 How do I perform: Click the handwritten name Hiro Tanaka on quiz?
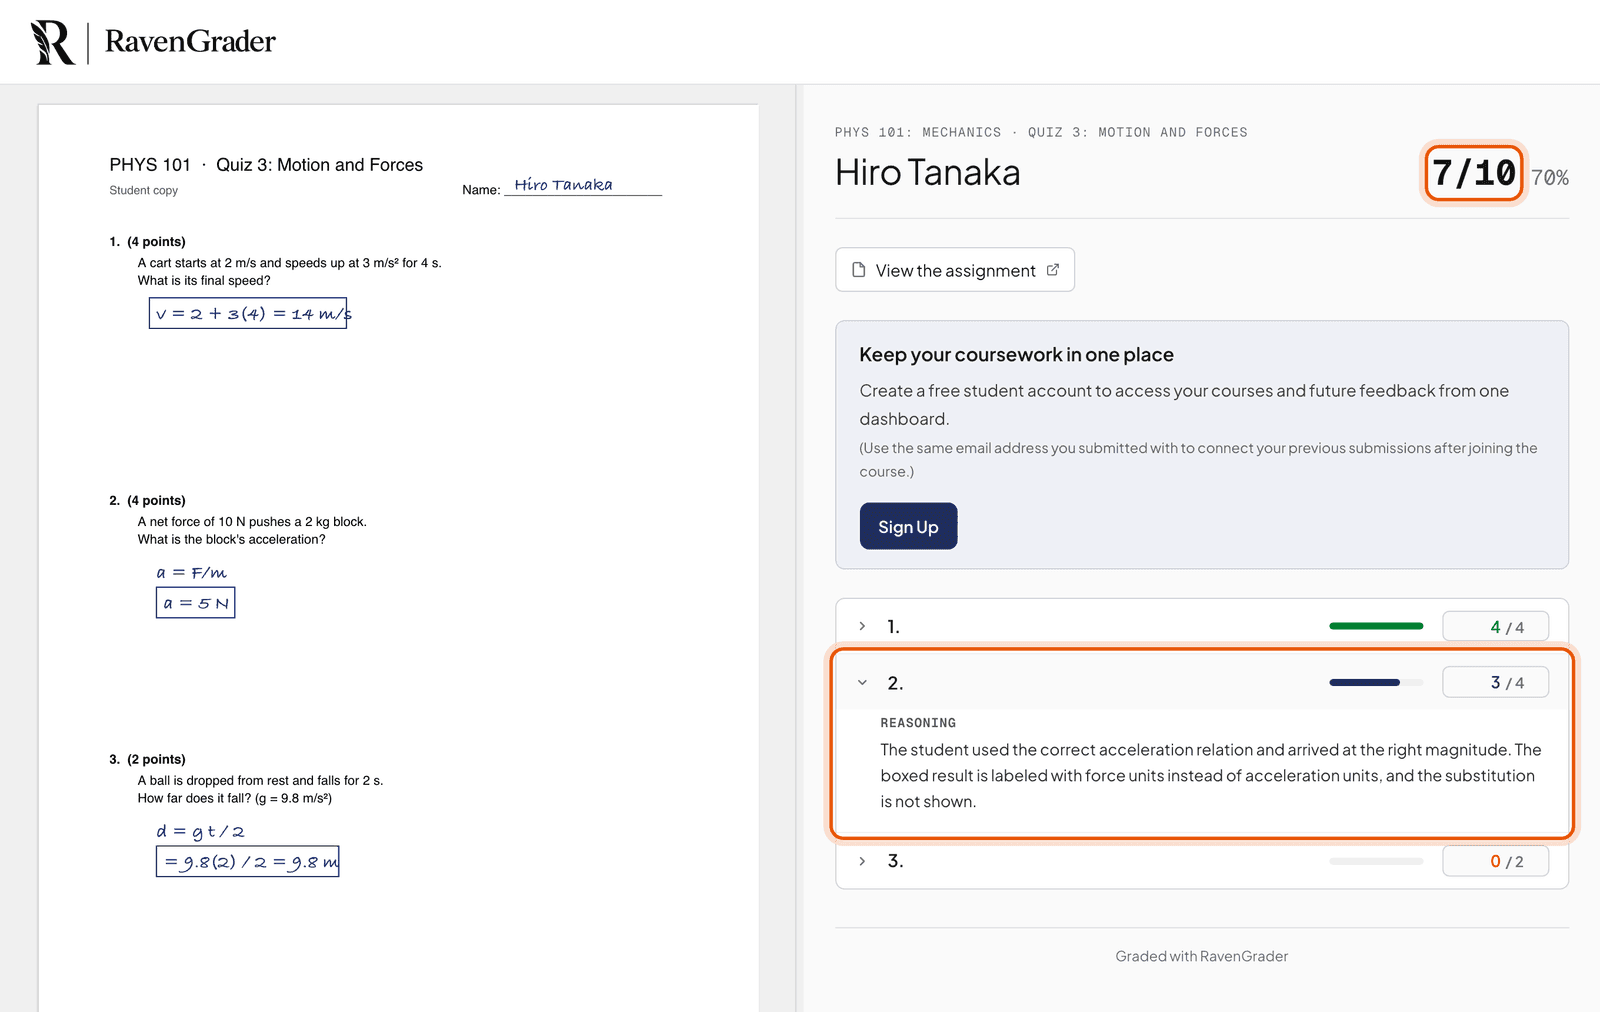pyautogui.click(x=563, y=185)
